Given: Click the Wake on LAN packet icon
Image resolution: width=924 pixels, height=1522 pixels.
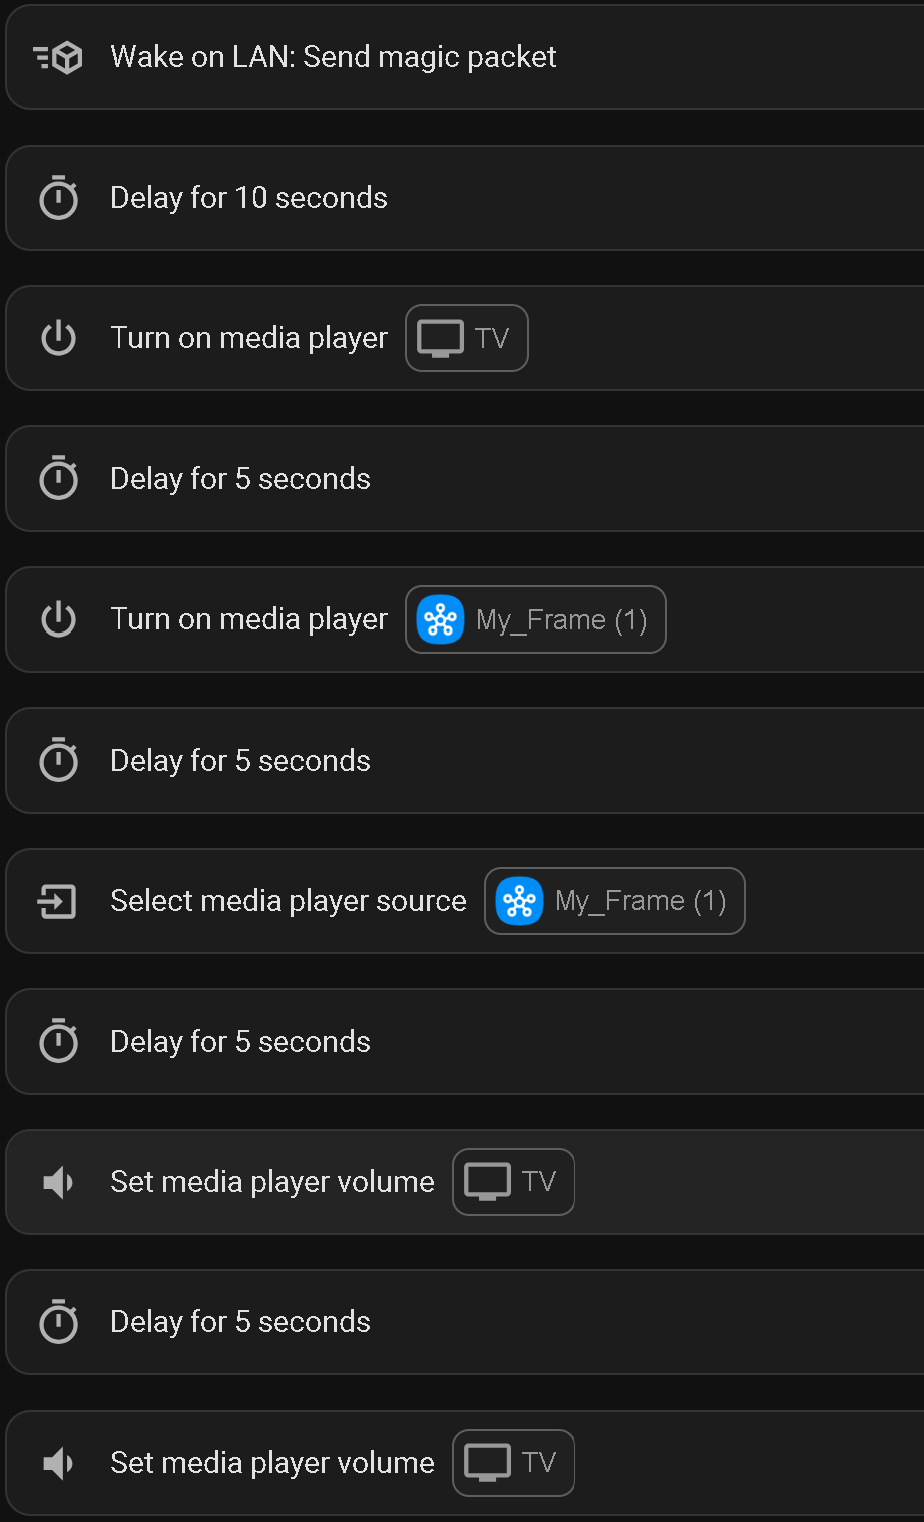Looking at the screenshot, I should 58,58.
